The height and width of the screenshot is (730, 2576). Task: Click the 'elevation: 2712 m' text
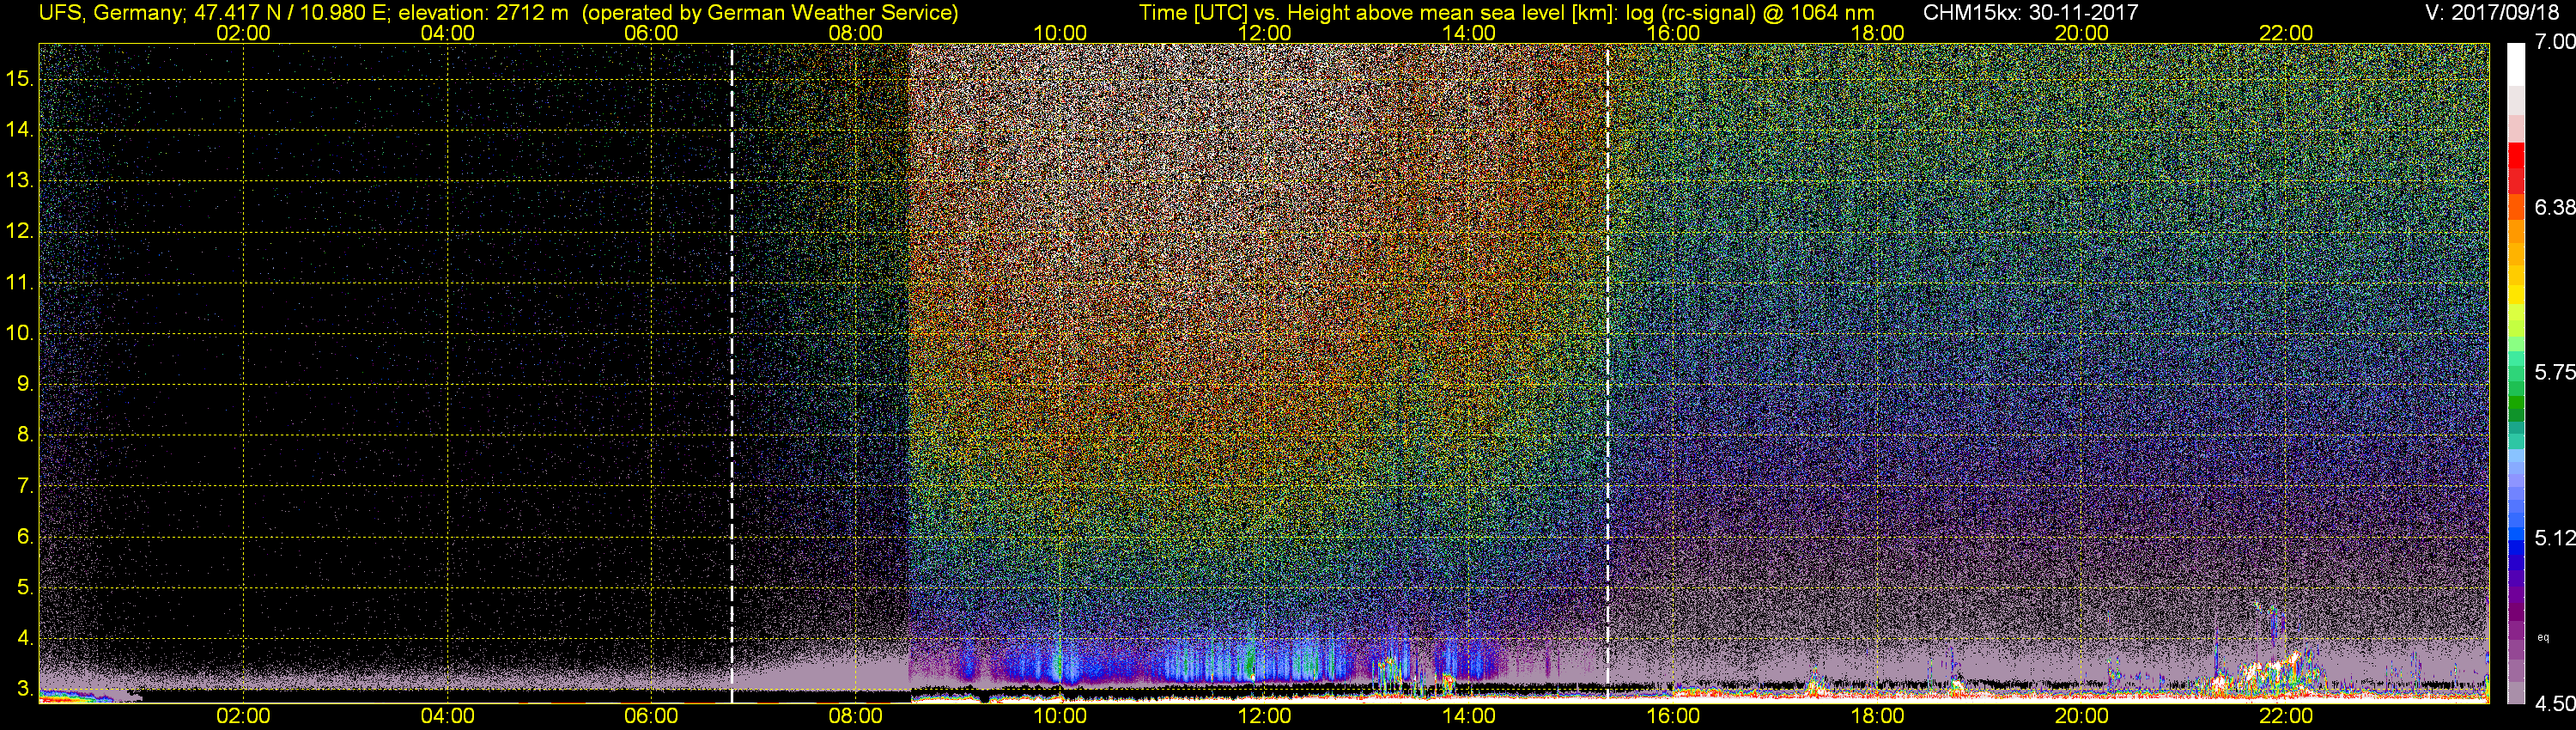tap(483, 13)
